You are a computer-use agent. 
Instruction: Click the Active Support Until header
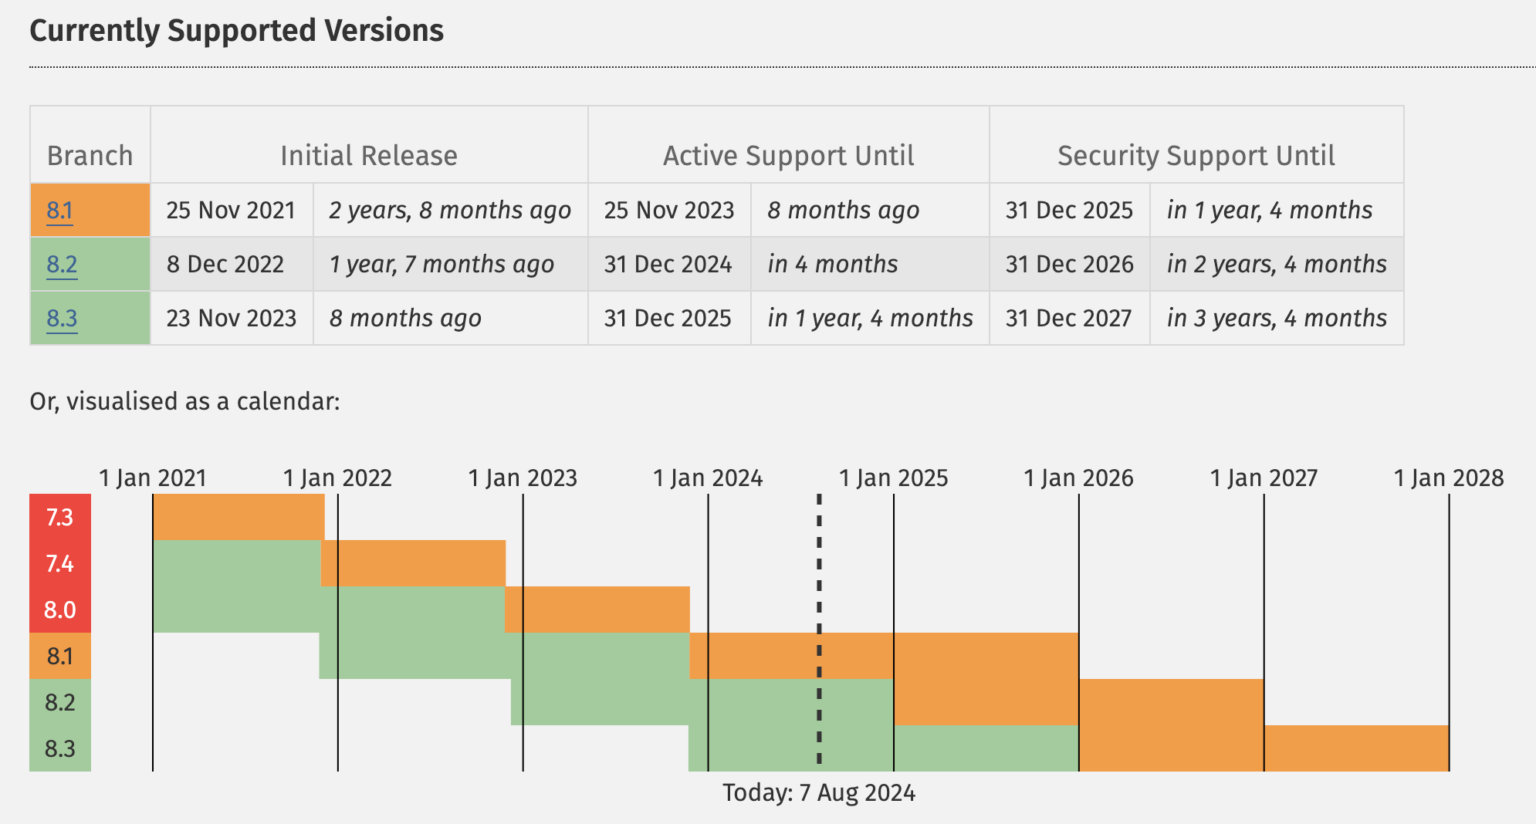[788, 156]
